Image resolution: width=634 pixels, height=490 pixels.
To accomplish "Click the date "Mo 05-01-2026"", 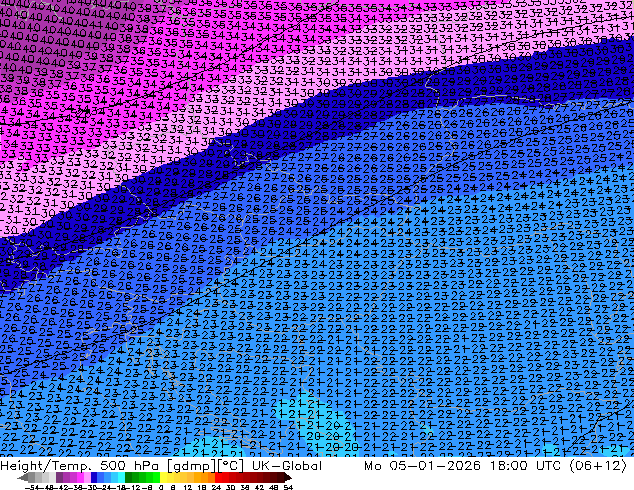I will 423,465.
